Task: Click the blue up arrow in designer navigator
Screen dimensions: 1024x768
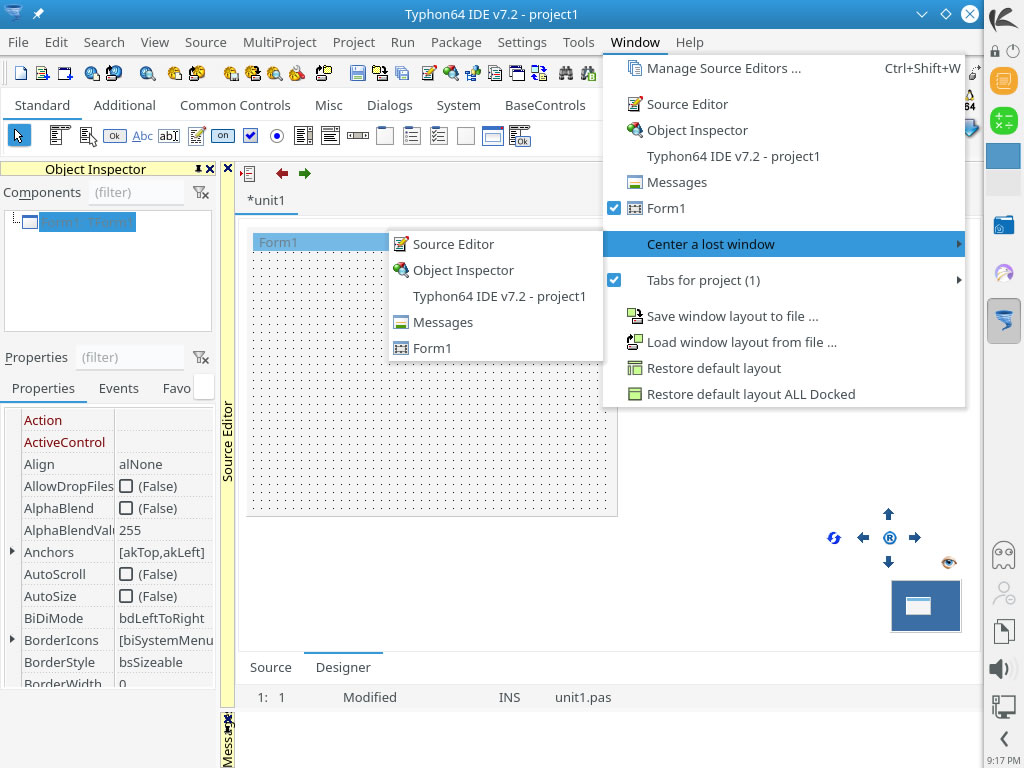Action: [x=888, y=515]
